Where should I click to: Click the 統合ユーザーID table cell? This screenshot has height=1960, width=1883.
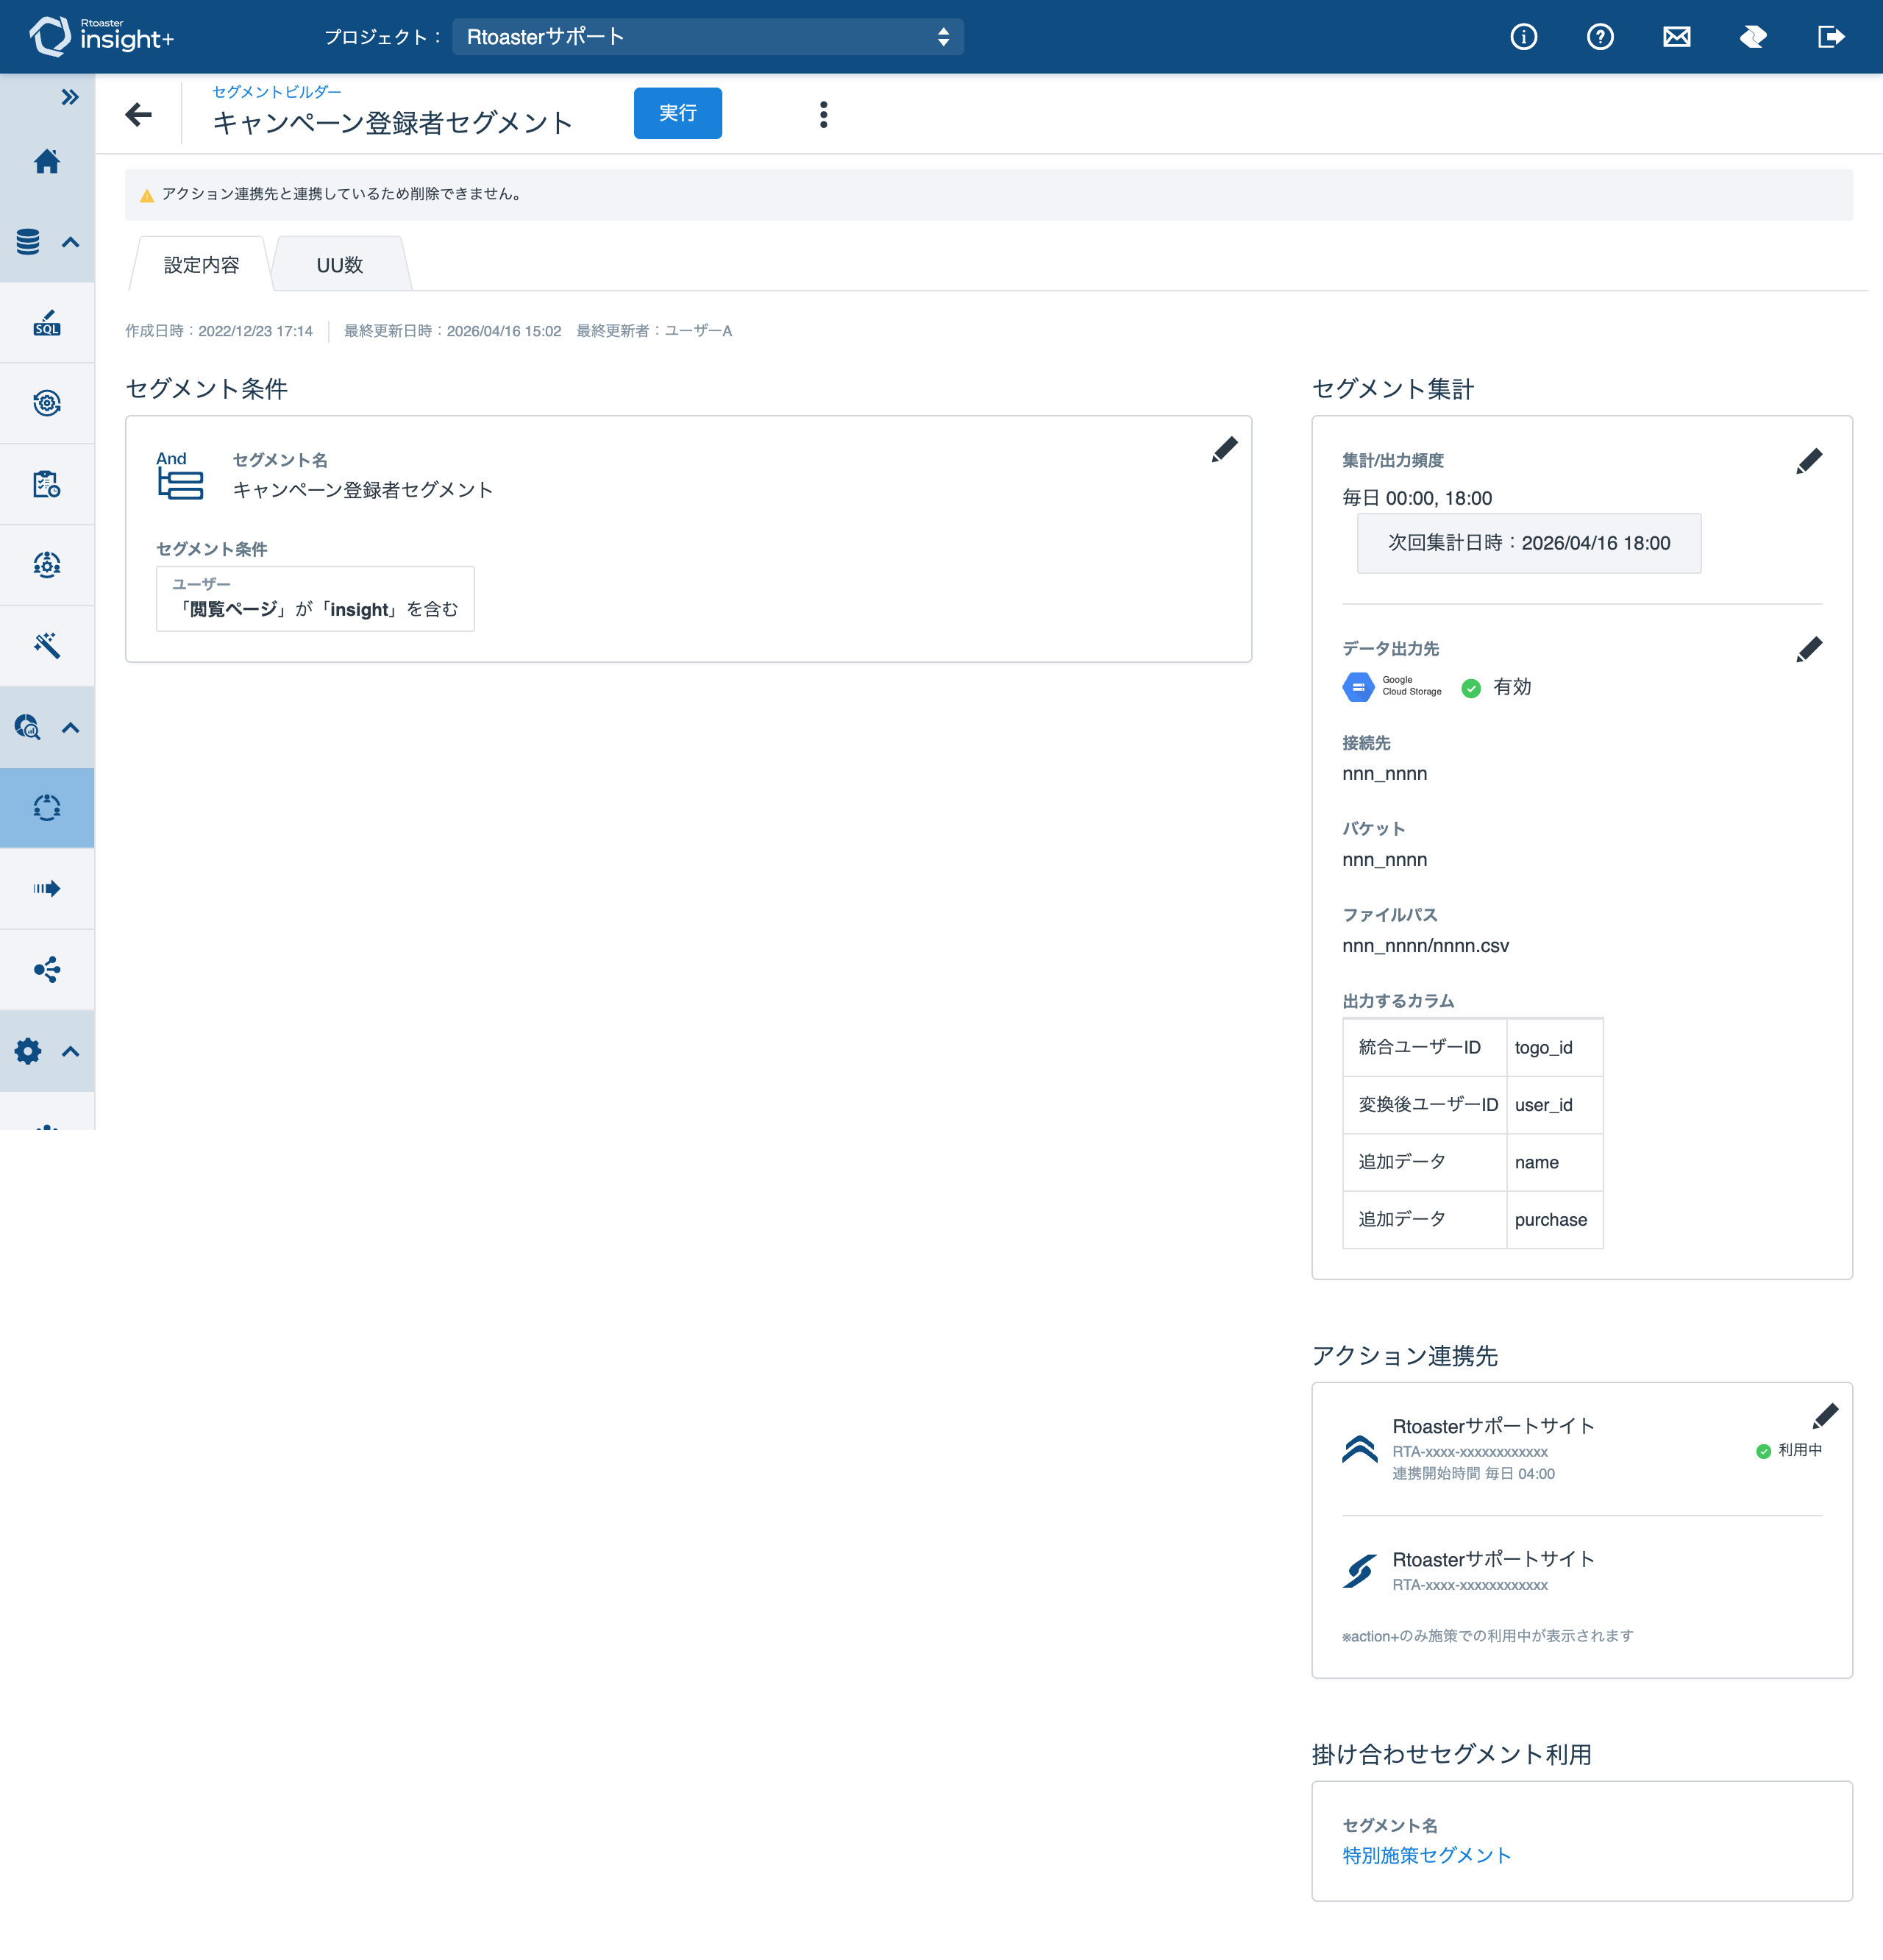click(1424, 1047)
